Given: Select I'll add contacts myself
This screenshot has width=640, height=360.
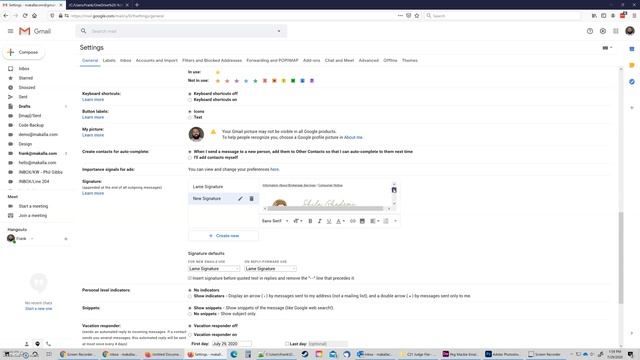Looking at the screenshot, I should click(190, 158).
